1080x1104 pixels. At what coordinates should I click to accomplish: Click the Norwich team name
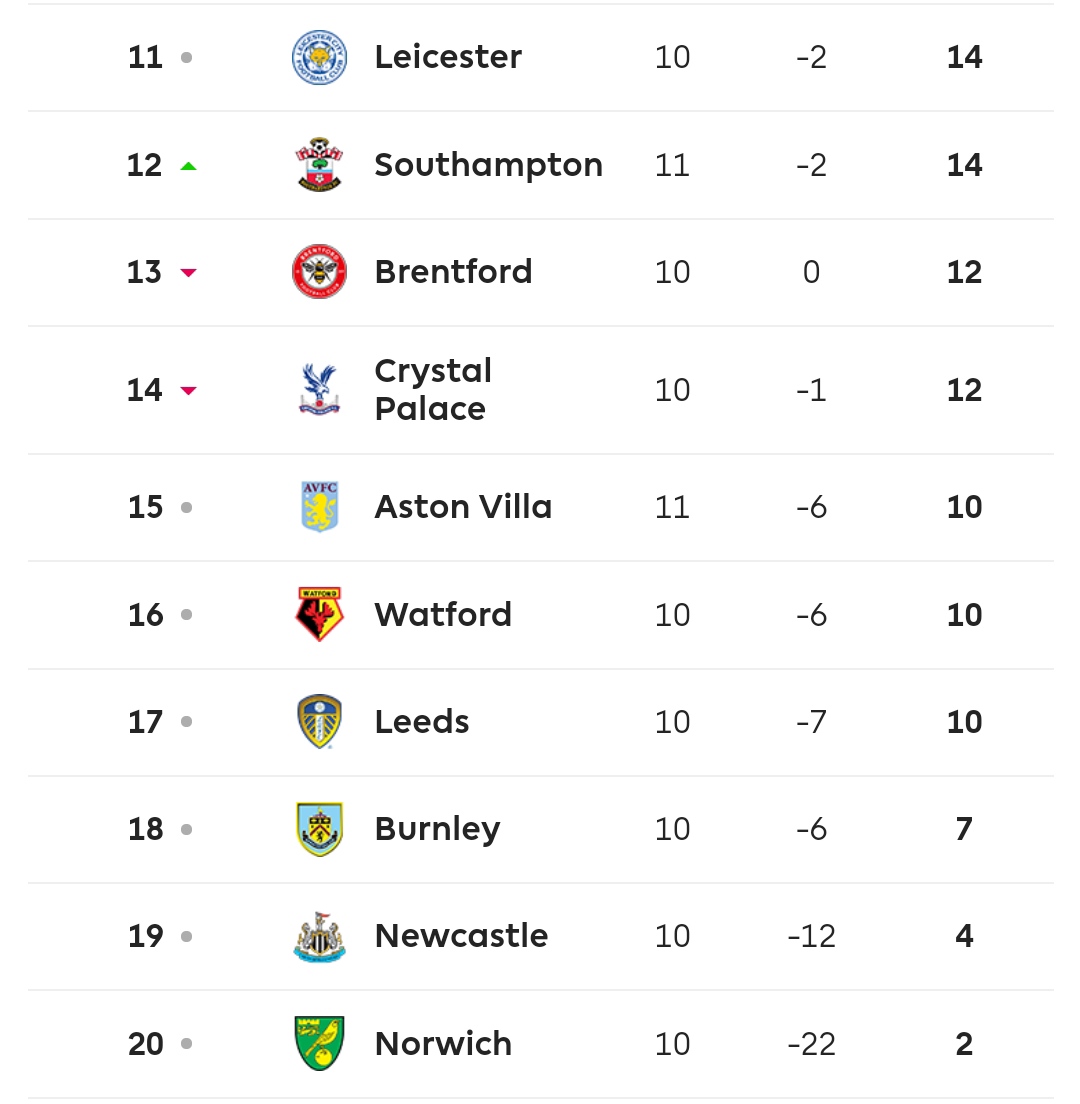pos(443,1044)
